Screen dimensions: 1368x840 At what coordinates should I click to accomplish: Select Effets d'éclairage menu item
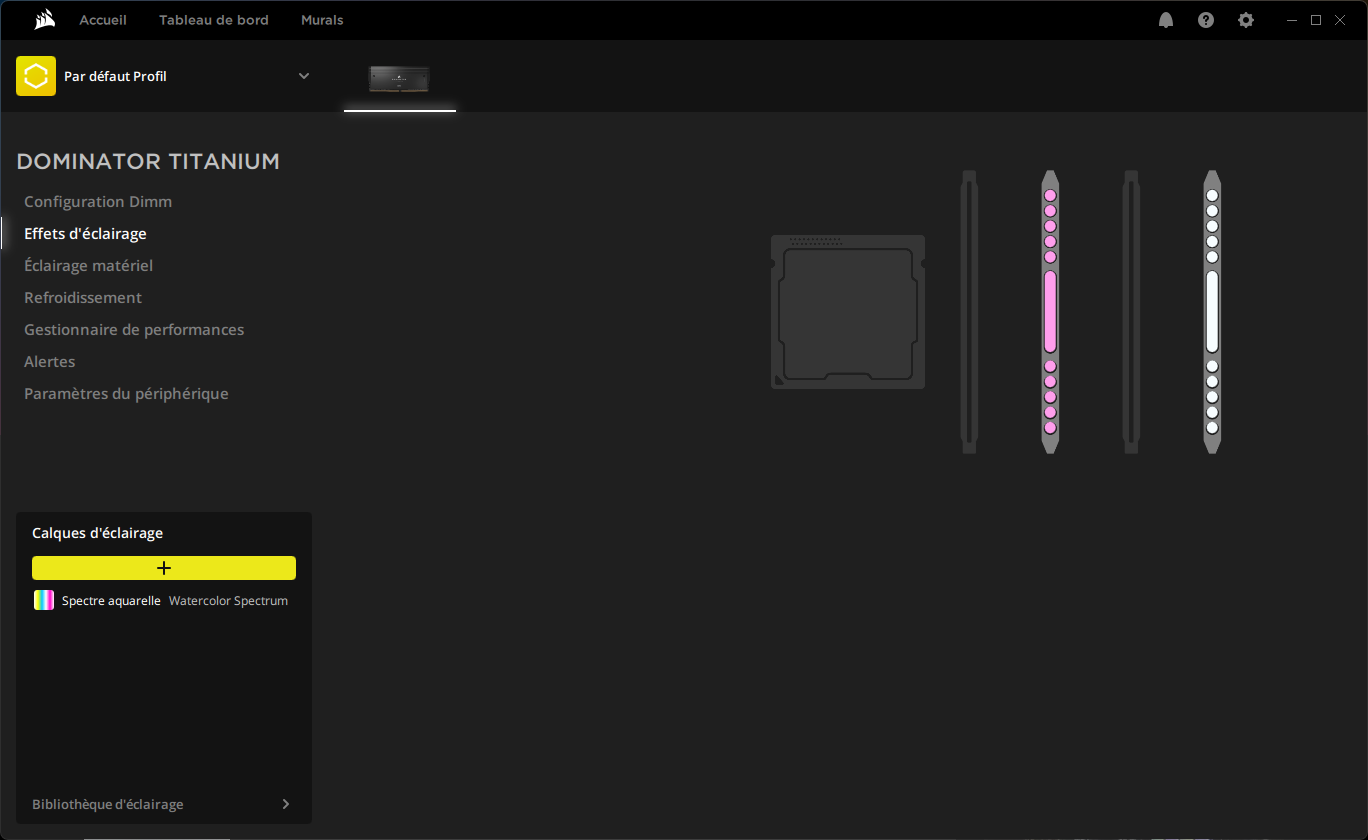(x=85, y=234)
